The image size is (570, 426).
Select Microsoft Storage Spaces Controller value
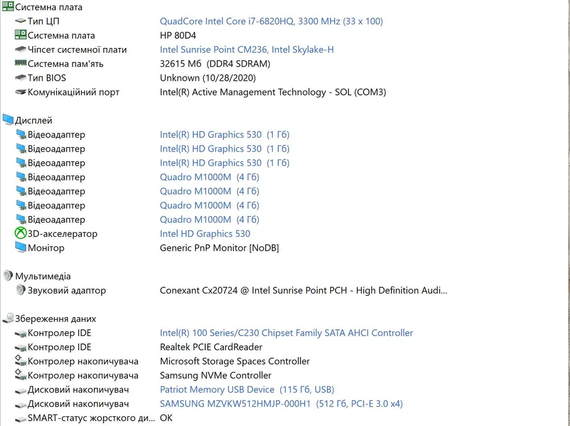point(234,361)
